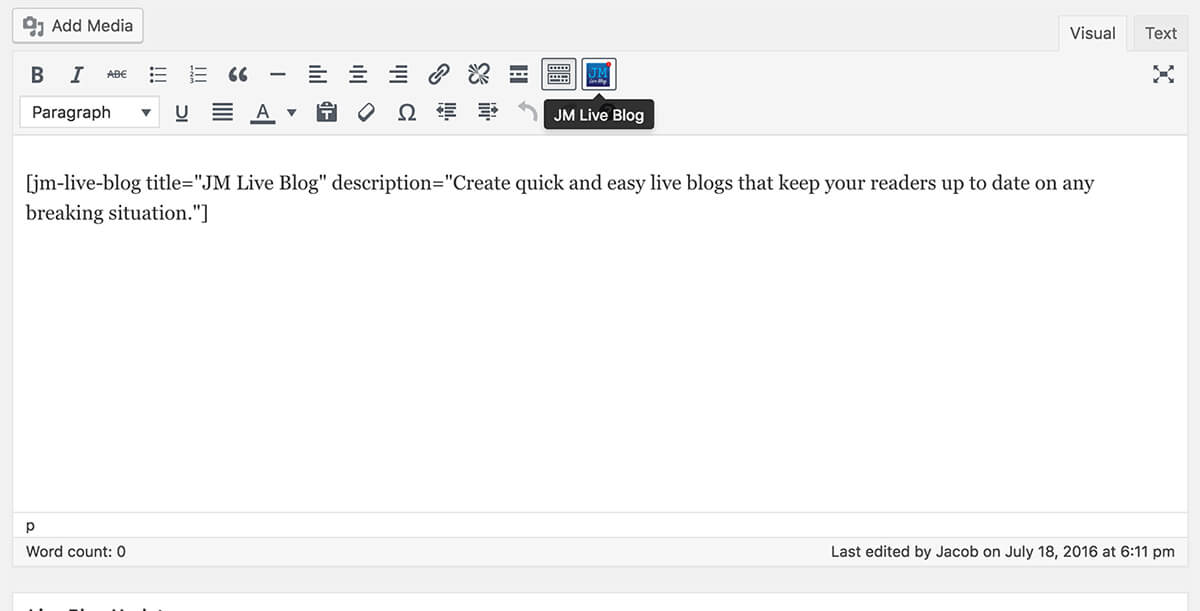Clear formatting with the eraser icon
This screenshot has height=611, width=1200.
366,113
